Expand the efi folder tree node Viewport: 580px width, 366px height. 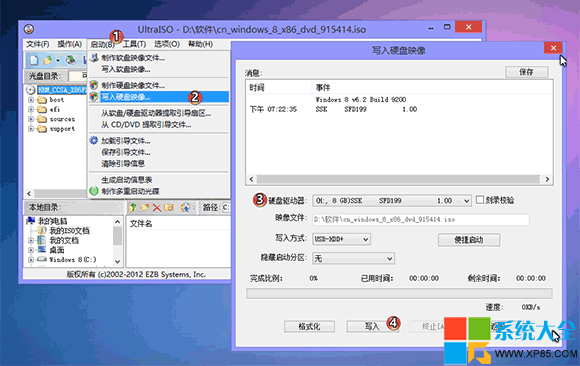[31, 110]
